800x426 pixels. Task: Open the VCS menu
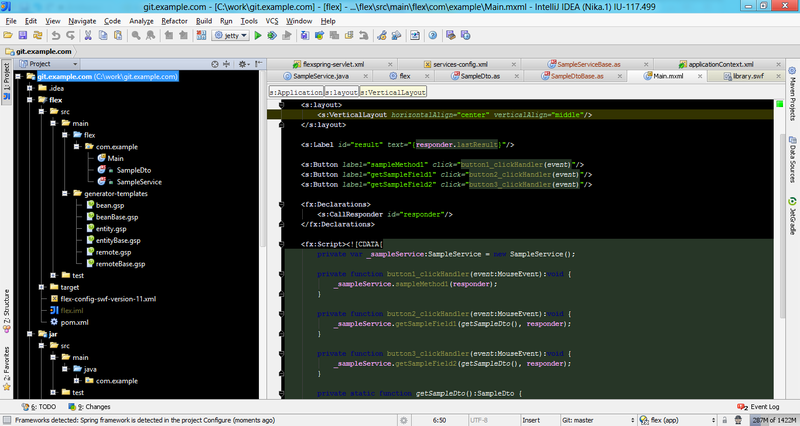[x=272, y=21]
